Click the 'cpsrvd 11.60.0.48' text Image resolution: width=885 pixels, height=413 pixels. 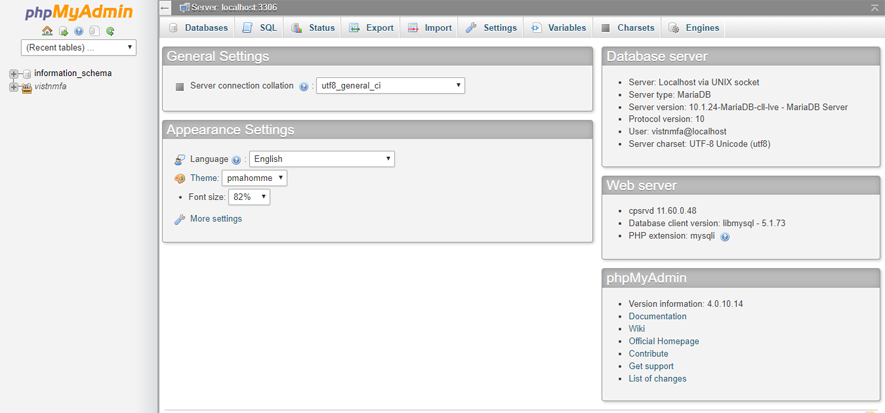tap(663, 211)
